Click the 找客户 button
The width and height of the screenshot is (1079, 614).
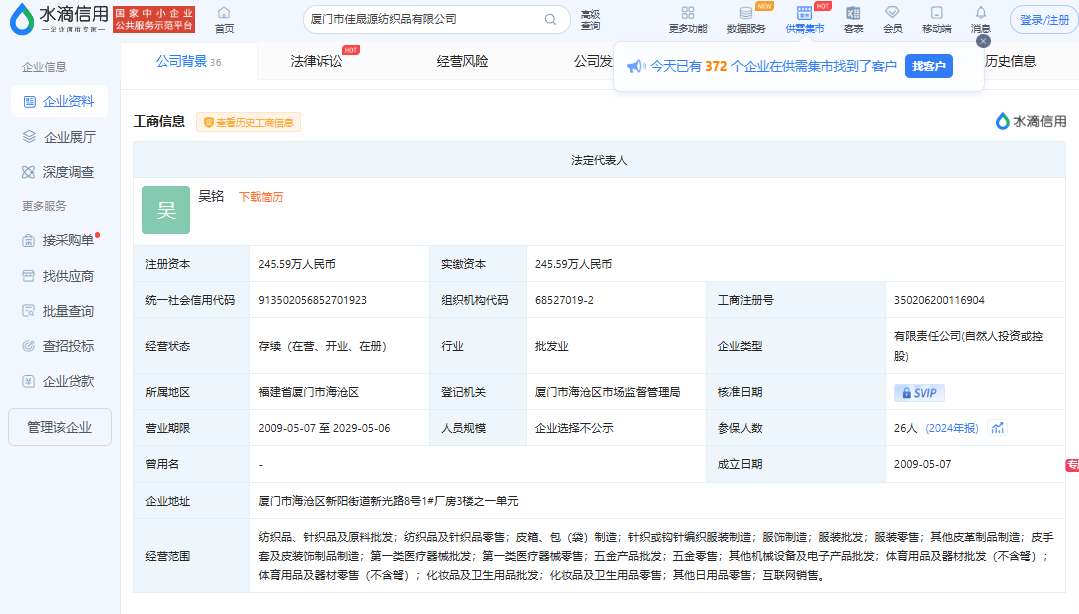(x=928, y=66)
